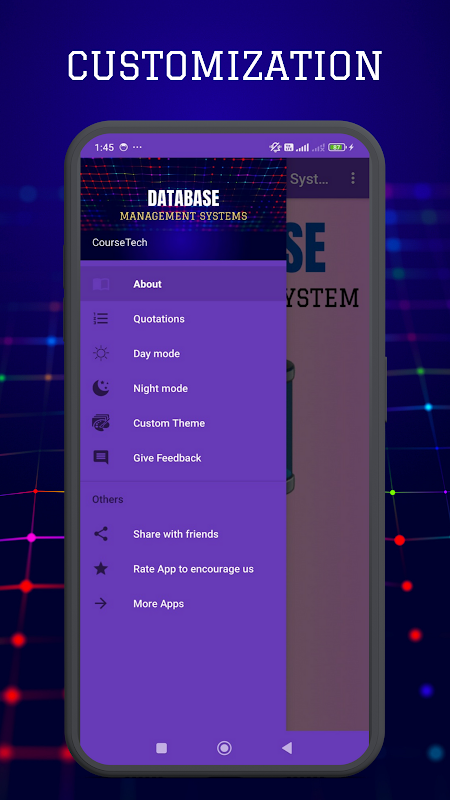This screenshot has width=450, height=800.
Task: Click the book icon beside About
Action: [101, 284]
